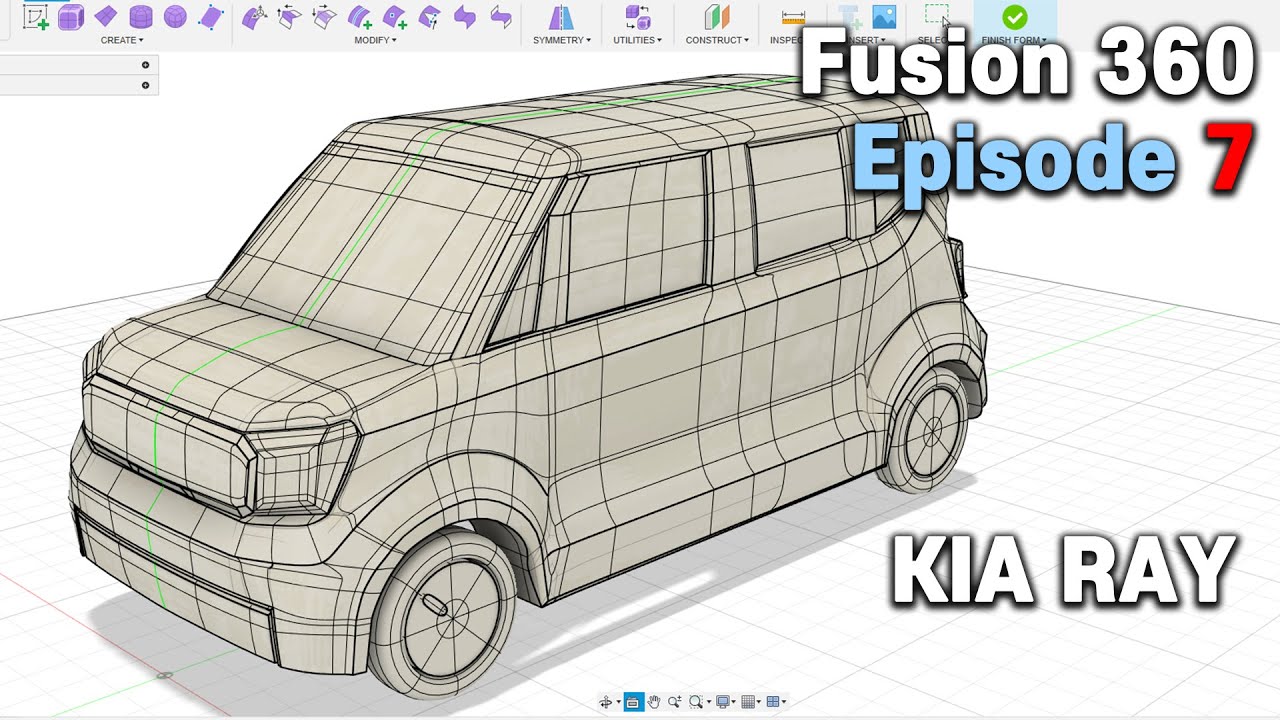This screenshot has height=720, width=1280.
Task: Expand the upper collapsed side panel
Action: point(146,65)
